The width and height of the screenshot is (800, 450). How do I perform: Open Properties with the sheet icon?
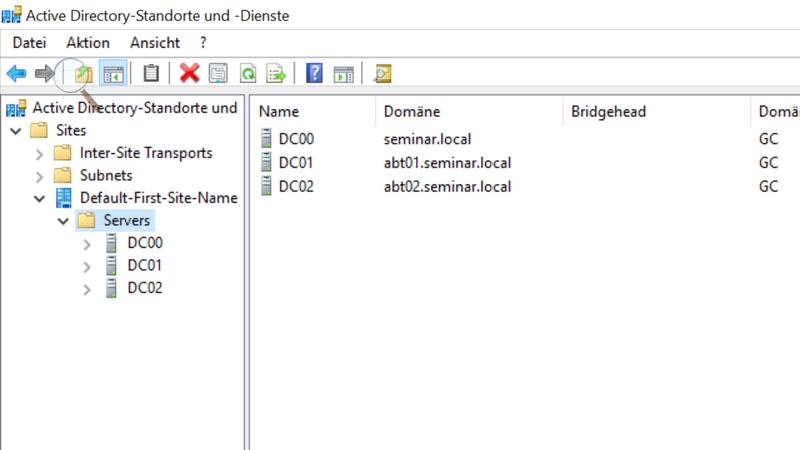click(218, 73)
